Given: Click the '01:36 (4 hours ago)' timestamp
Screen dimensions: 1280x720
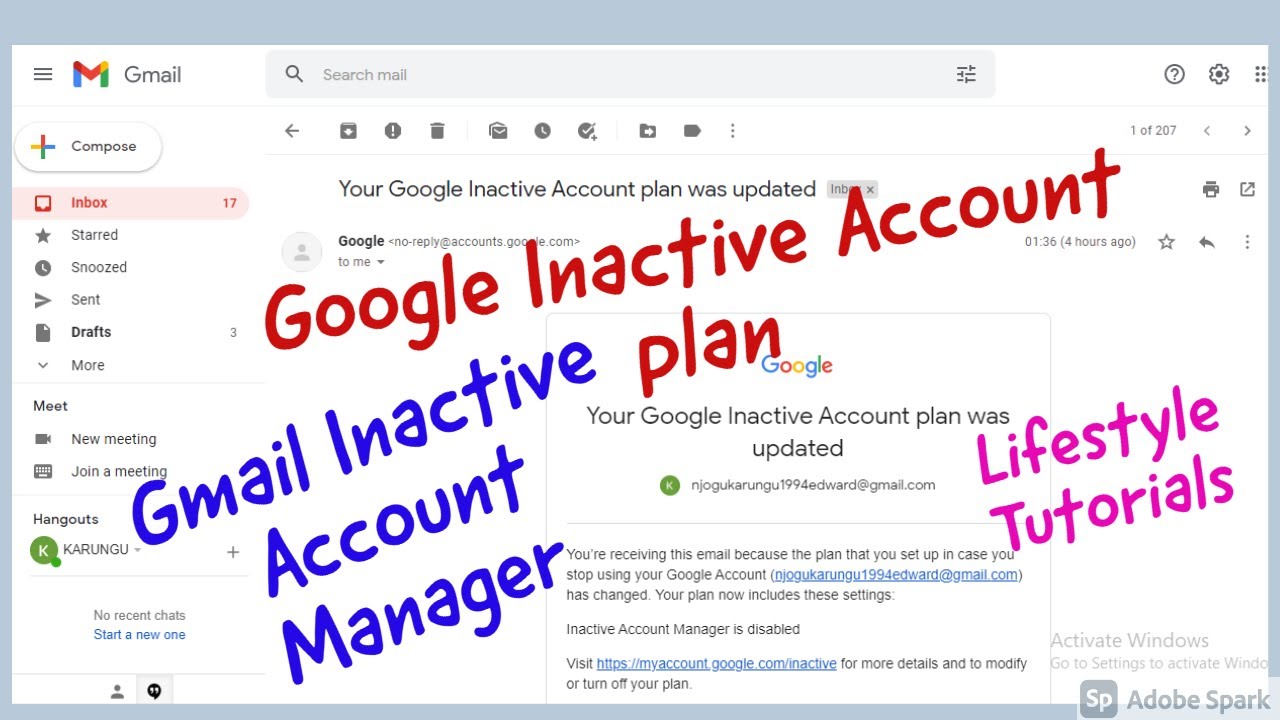Looking at the screenshot, I should click(x=1080, y=242).
